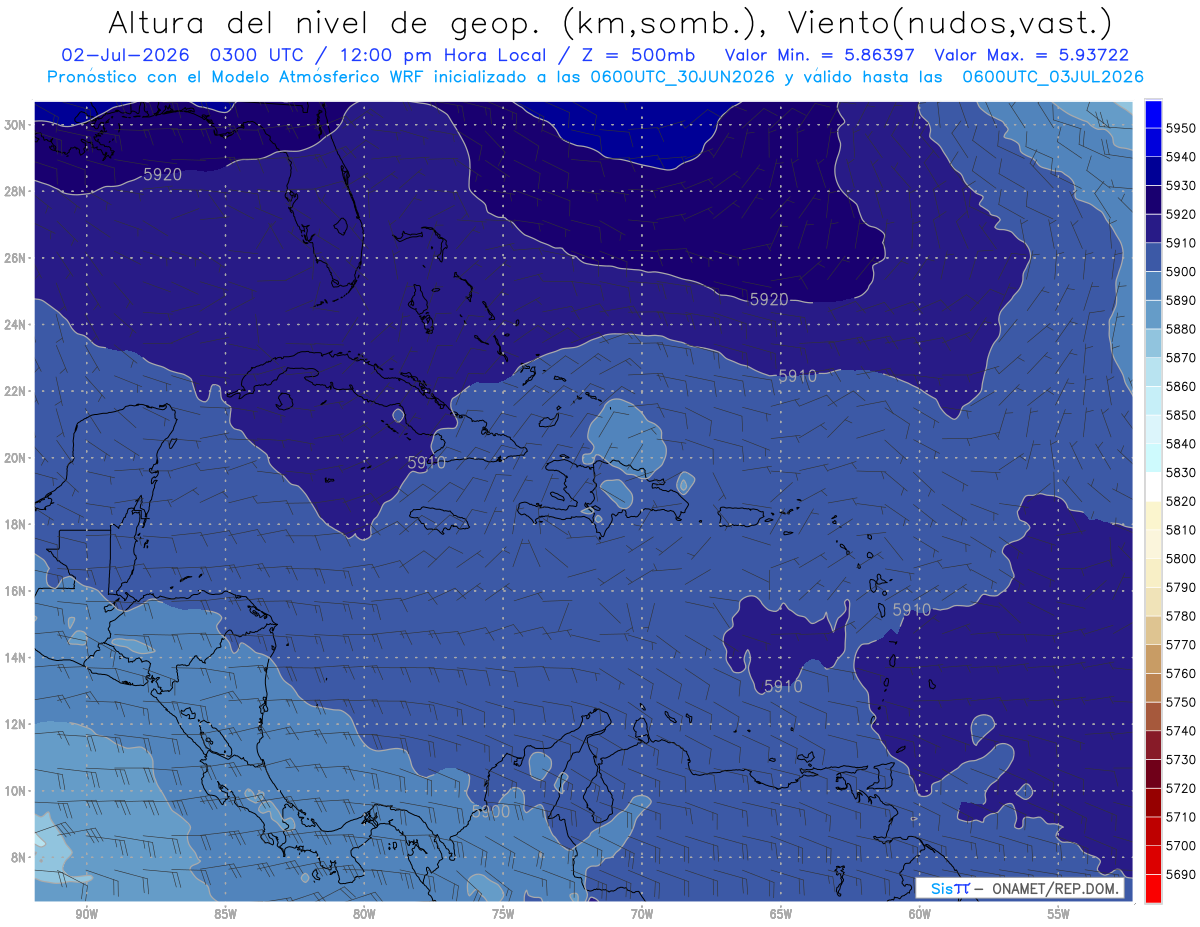Click the 55W longitude axis label
1200x927 pixels.
(x=1059, y=914)
